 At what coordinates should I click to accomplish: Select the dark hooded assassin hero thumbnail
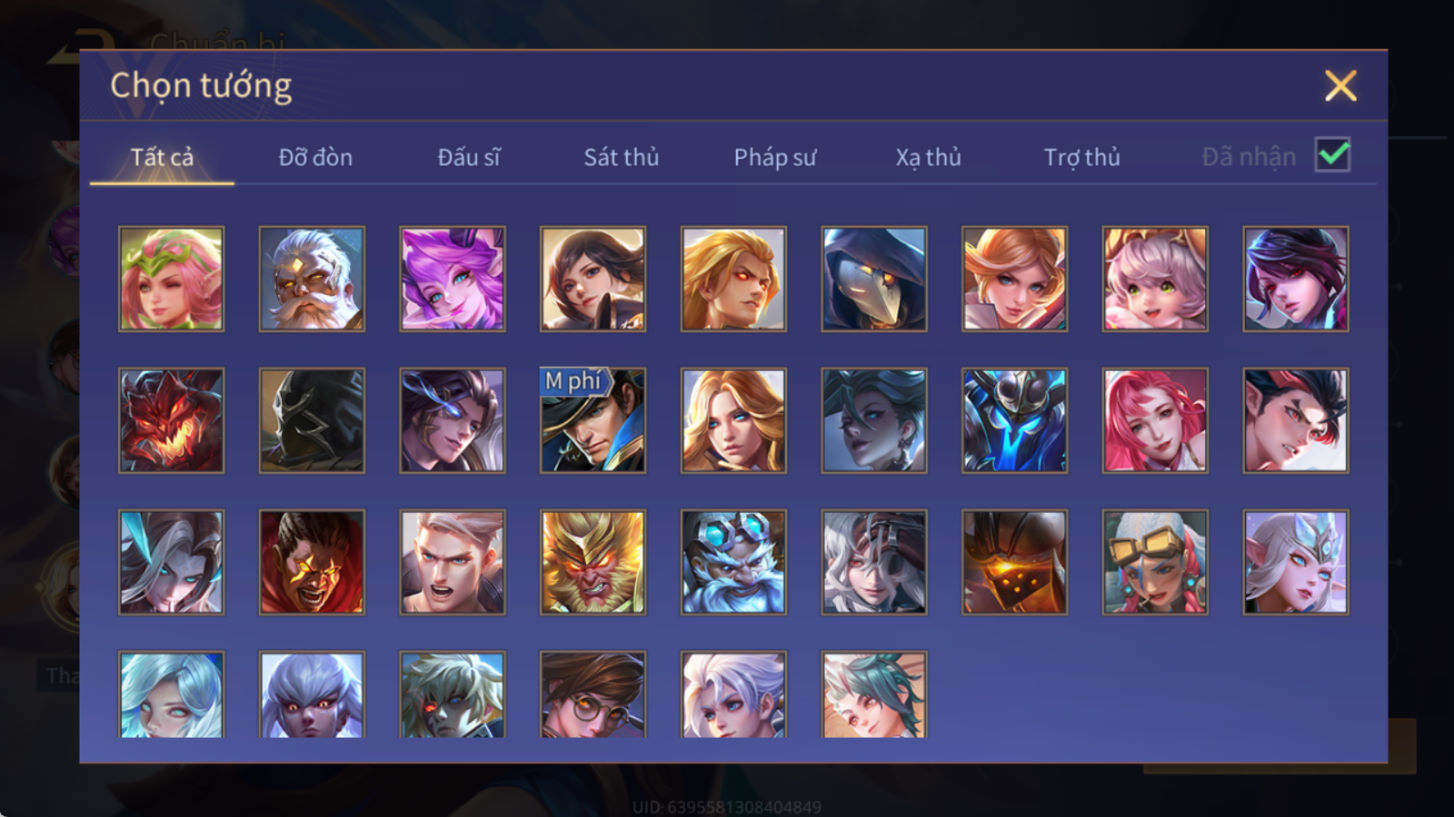pos(312,421)
